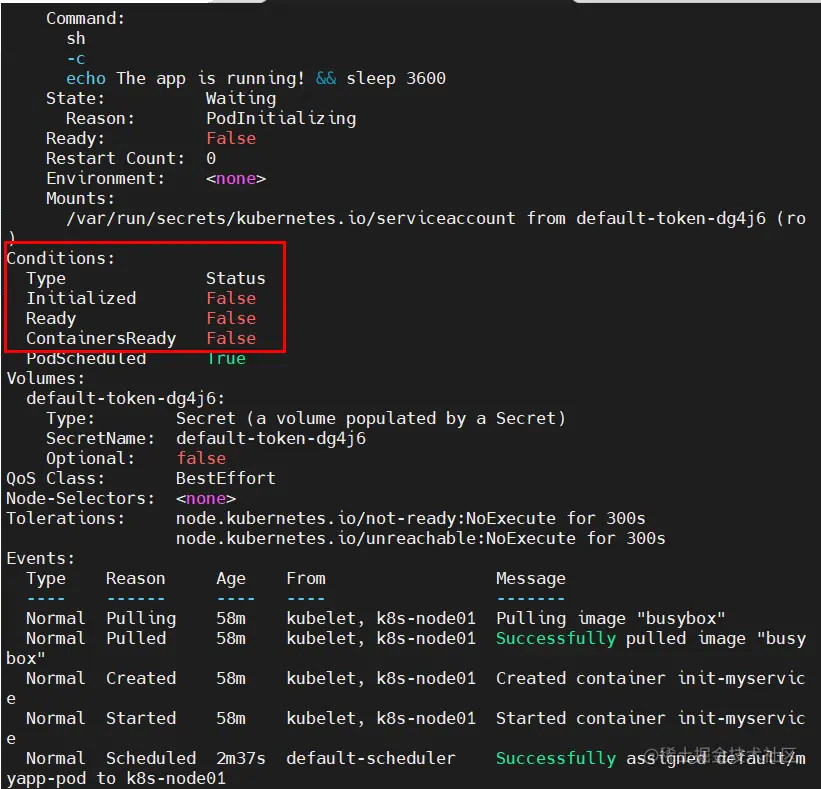This screenshot has height=789, width=821.
Task: Click 'Started container init-myservic' message
Action: [x=650, y=718]
